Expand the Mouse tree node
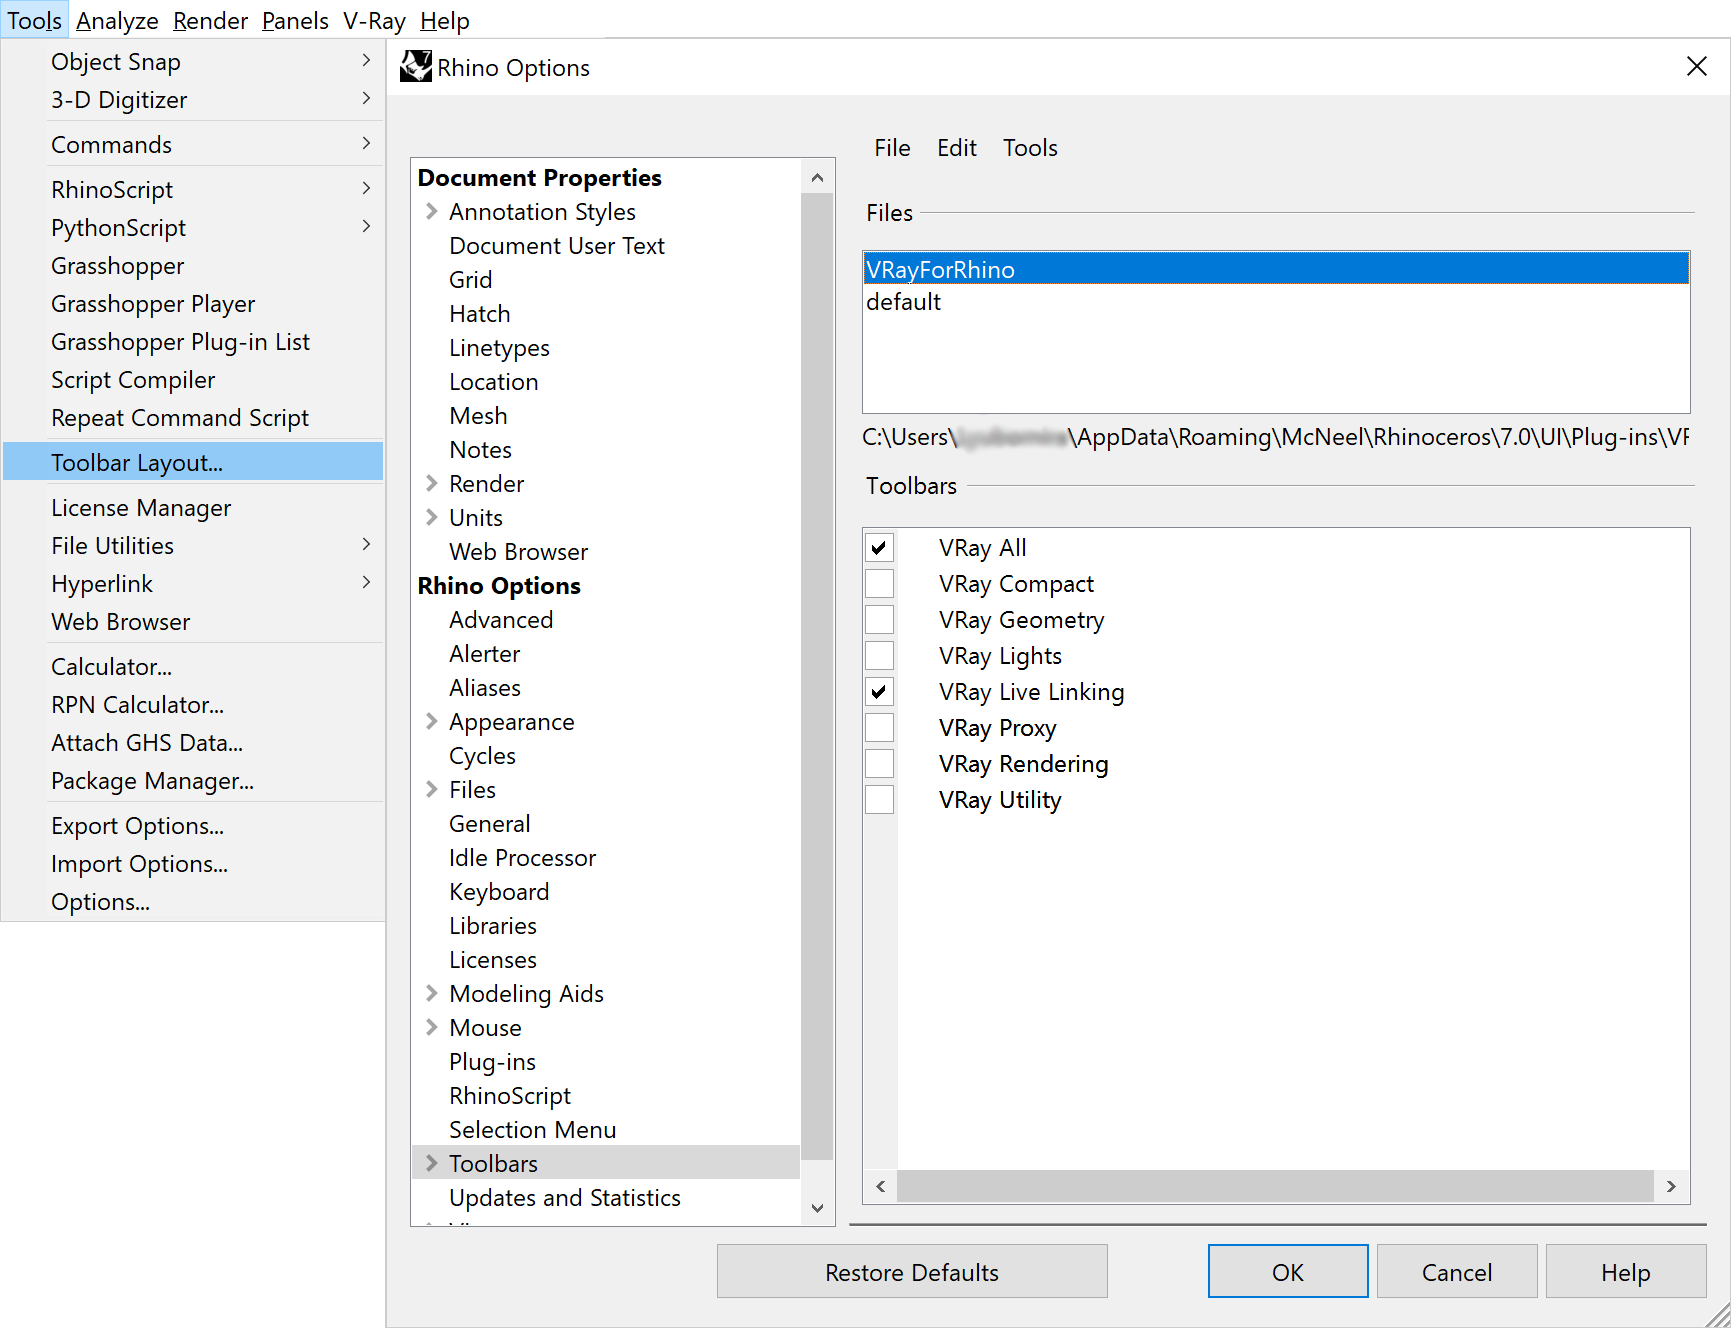1731x1328 pixels. [431, 1027]
